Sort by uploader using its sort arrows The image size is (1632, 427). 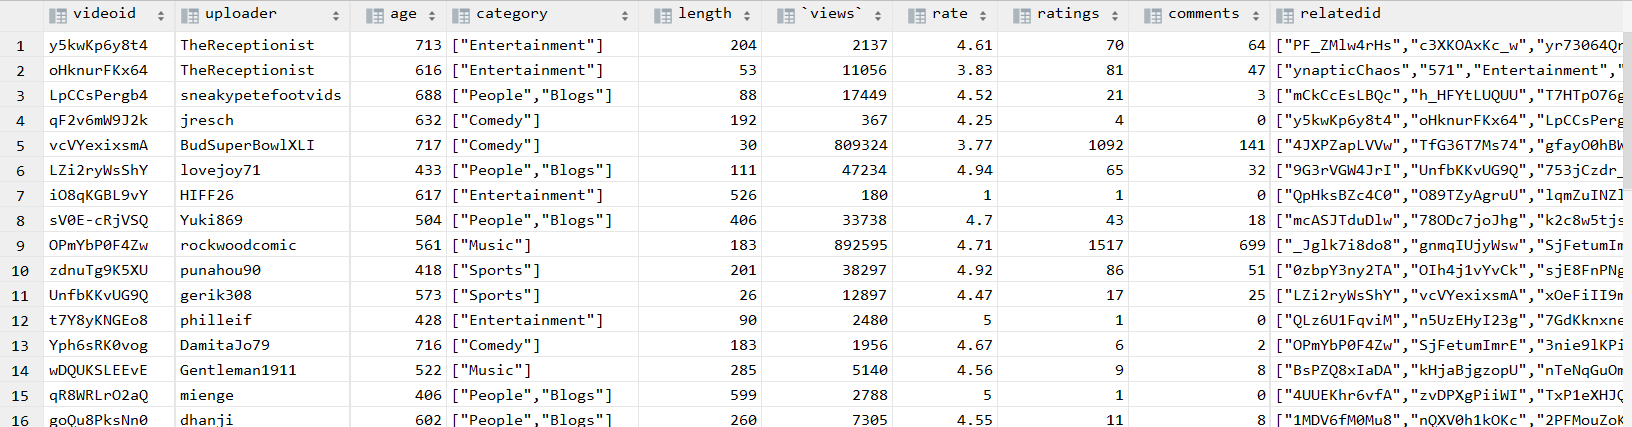point(336,15)
